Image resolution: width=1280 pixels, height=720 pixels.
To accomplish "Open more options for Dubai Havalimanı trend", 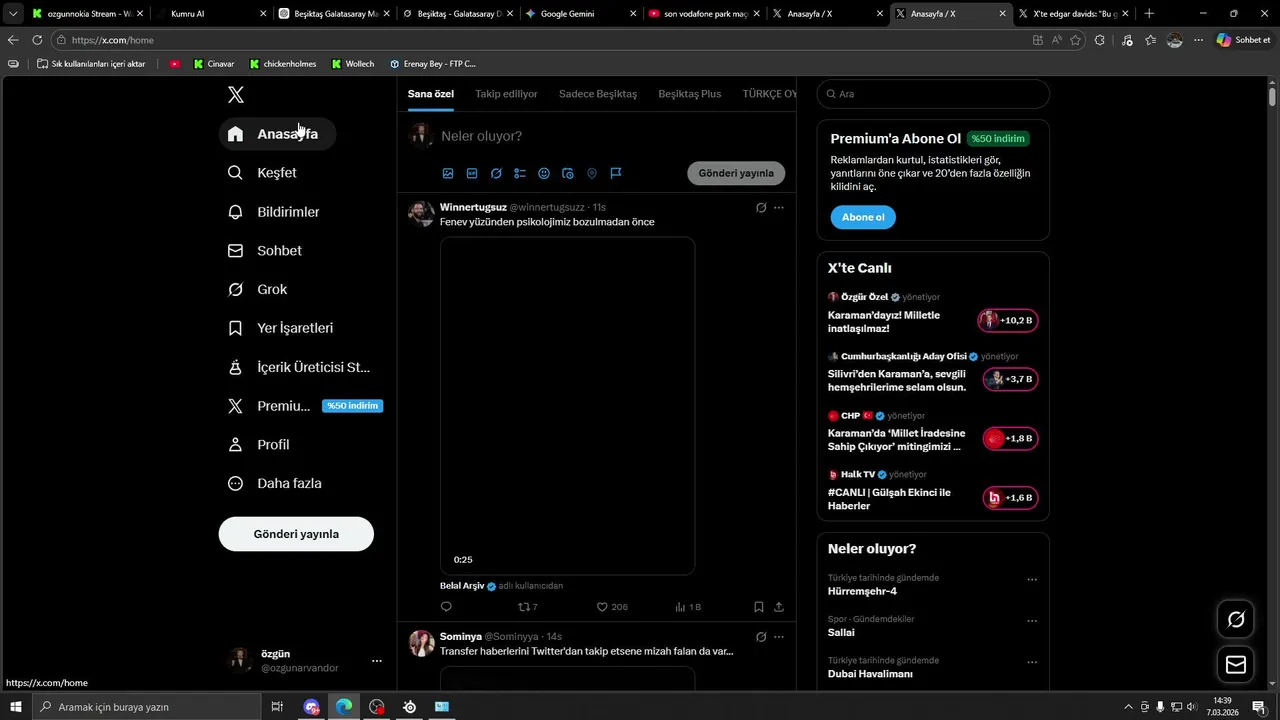I will pyautogui.click(x=1032, y=662).
